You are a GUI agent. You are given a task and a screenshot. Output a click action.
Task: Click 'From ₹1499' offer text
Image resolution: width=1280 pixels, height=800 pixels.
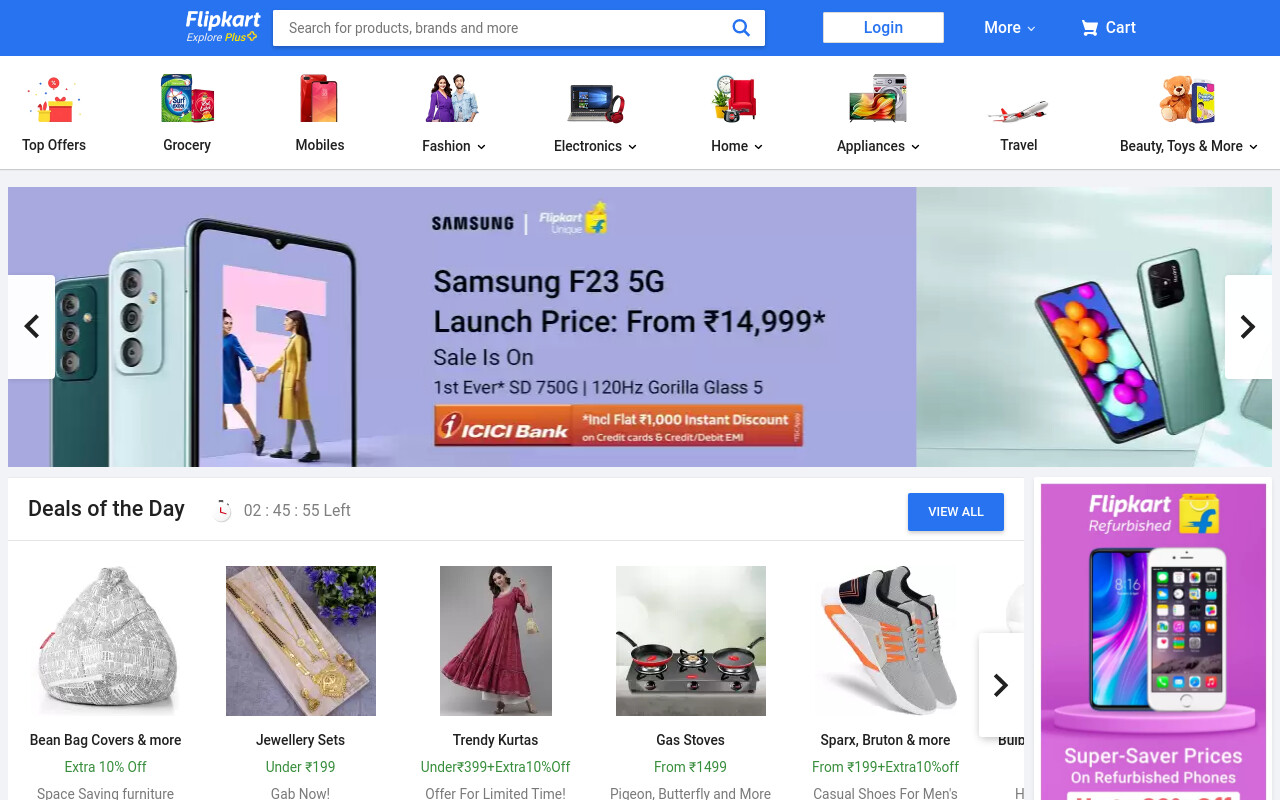690,767
